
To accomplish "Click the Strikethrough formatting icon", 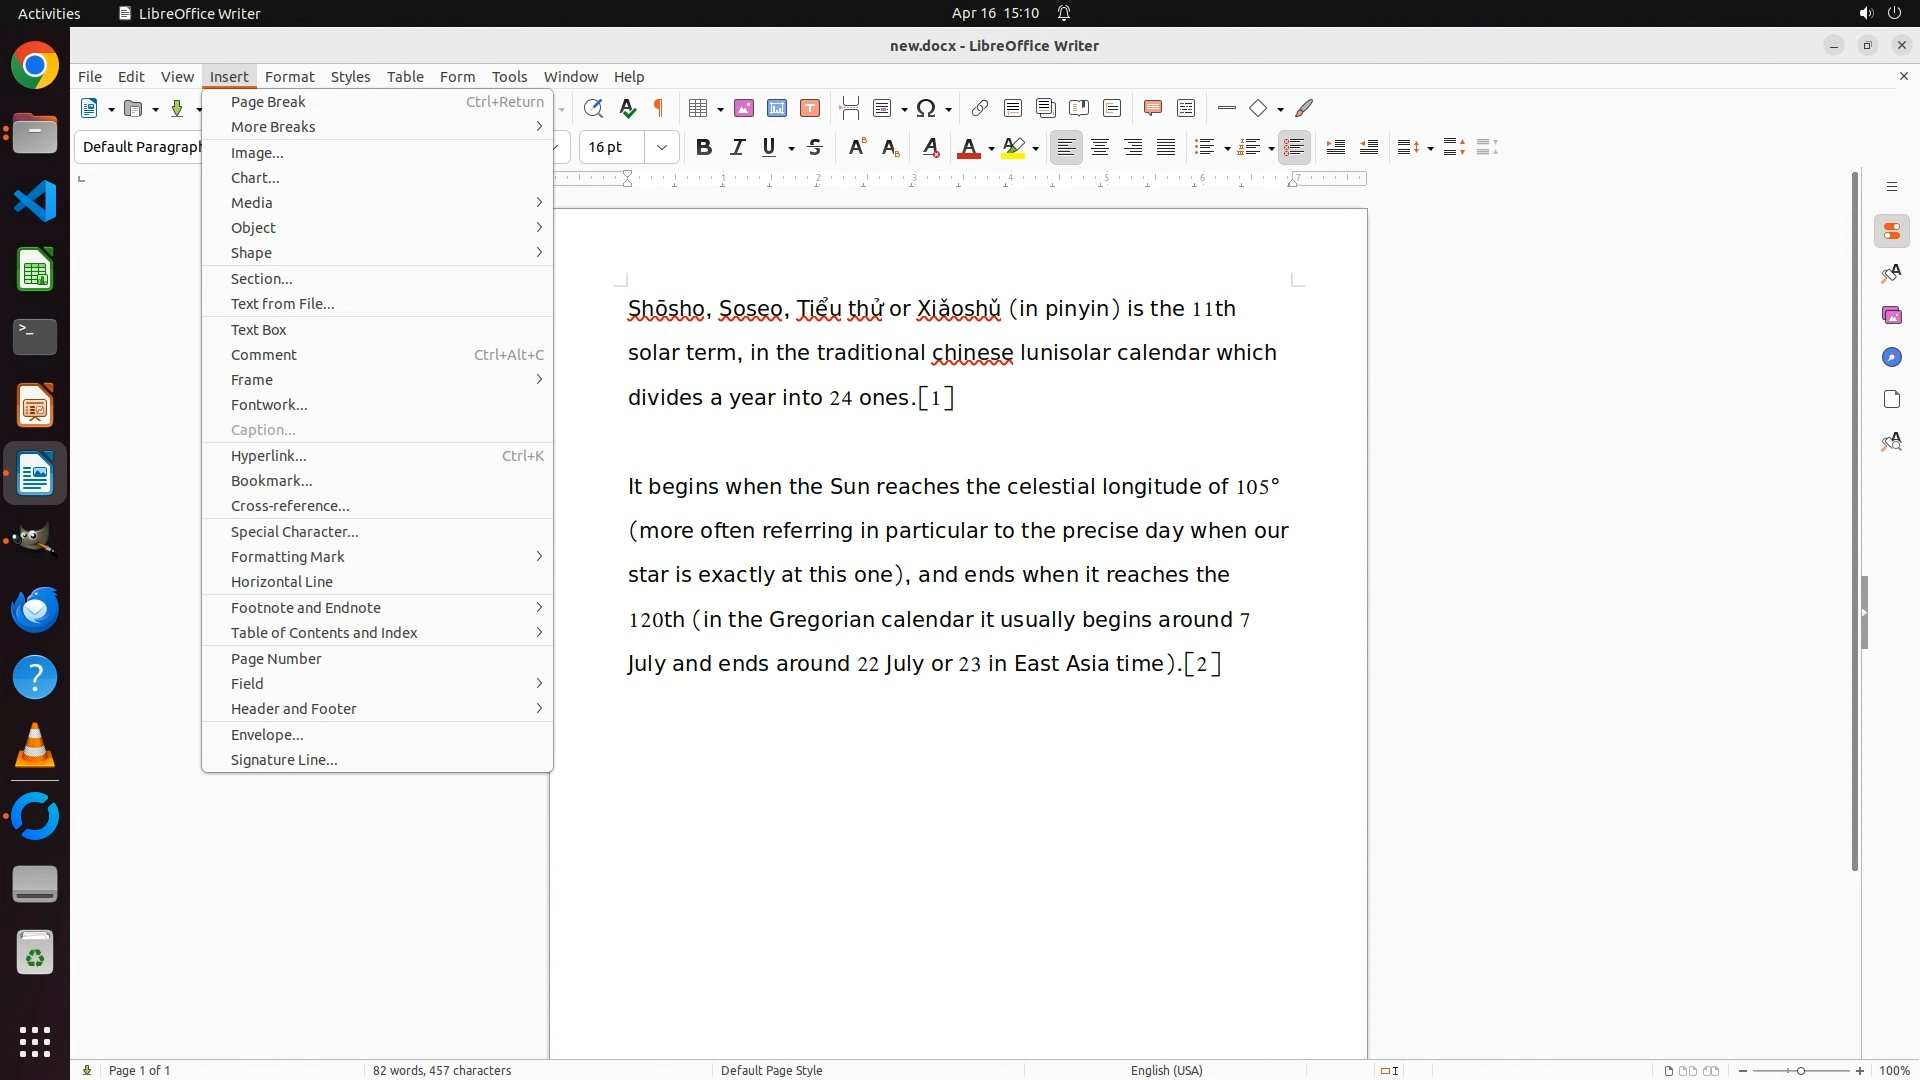I will (815, 147).
